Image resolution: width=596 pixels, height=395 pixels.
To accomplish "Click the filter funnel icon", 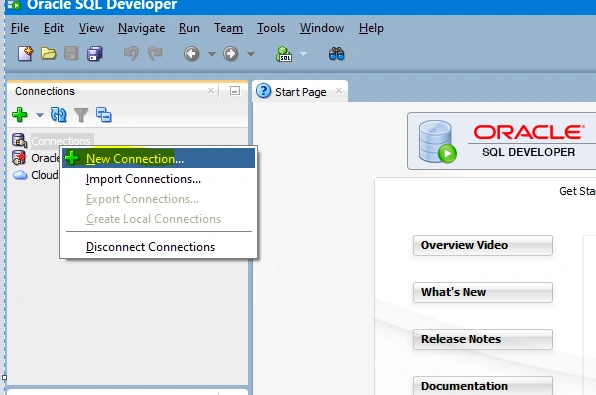I will pos(81,115).
